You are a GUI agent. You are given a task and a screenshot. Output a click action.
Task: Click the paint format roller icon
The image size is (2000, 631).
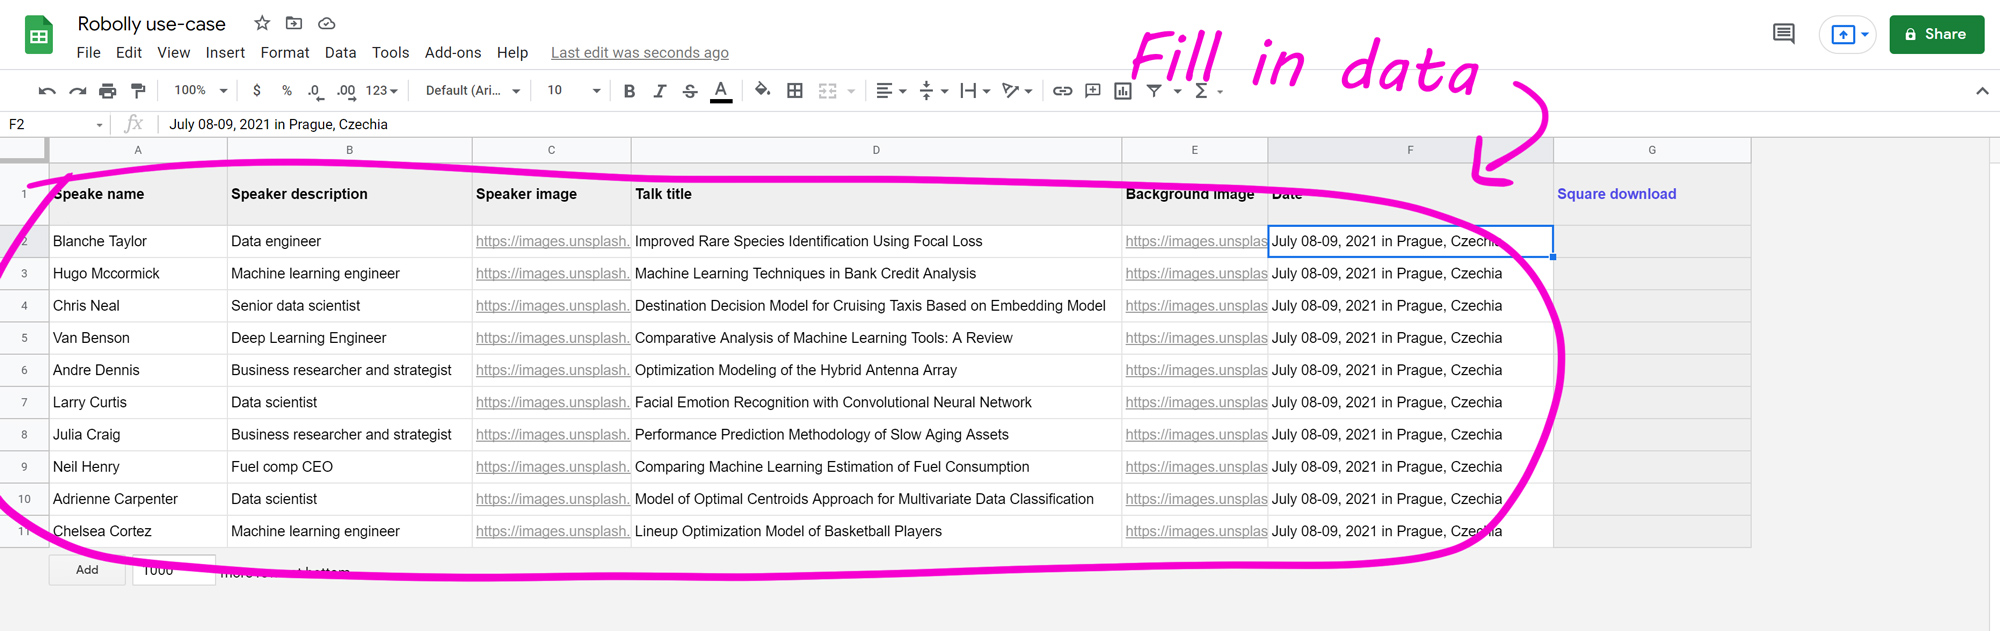138,91
